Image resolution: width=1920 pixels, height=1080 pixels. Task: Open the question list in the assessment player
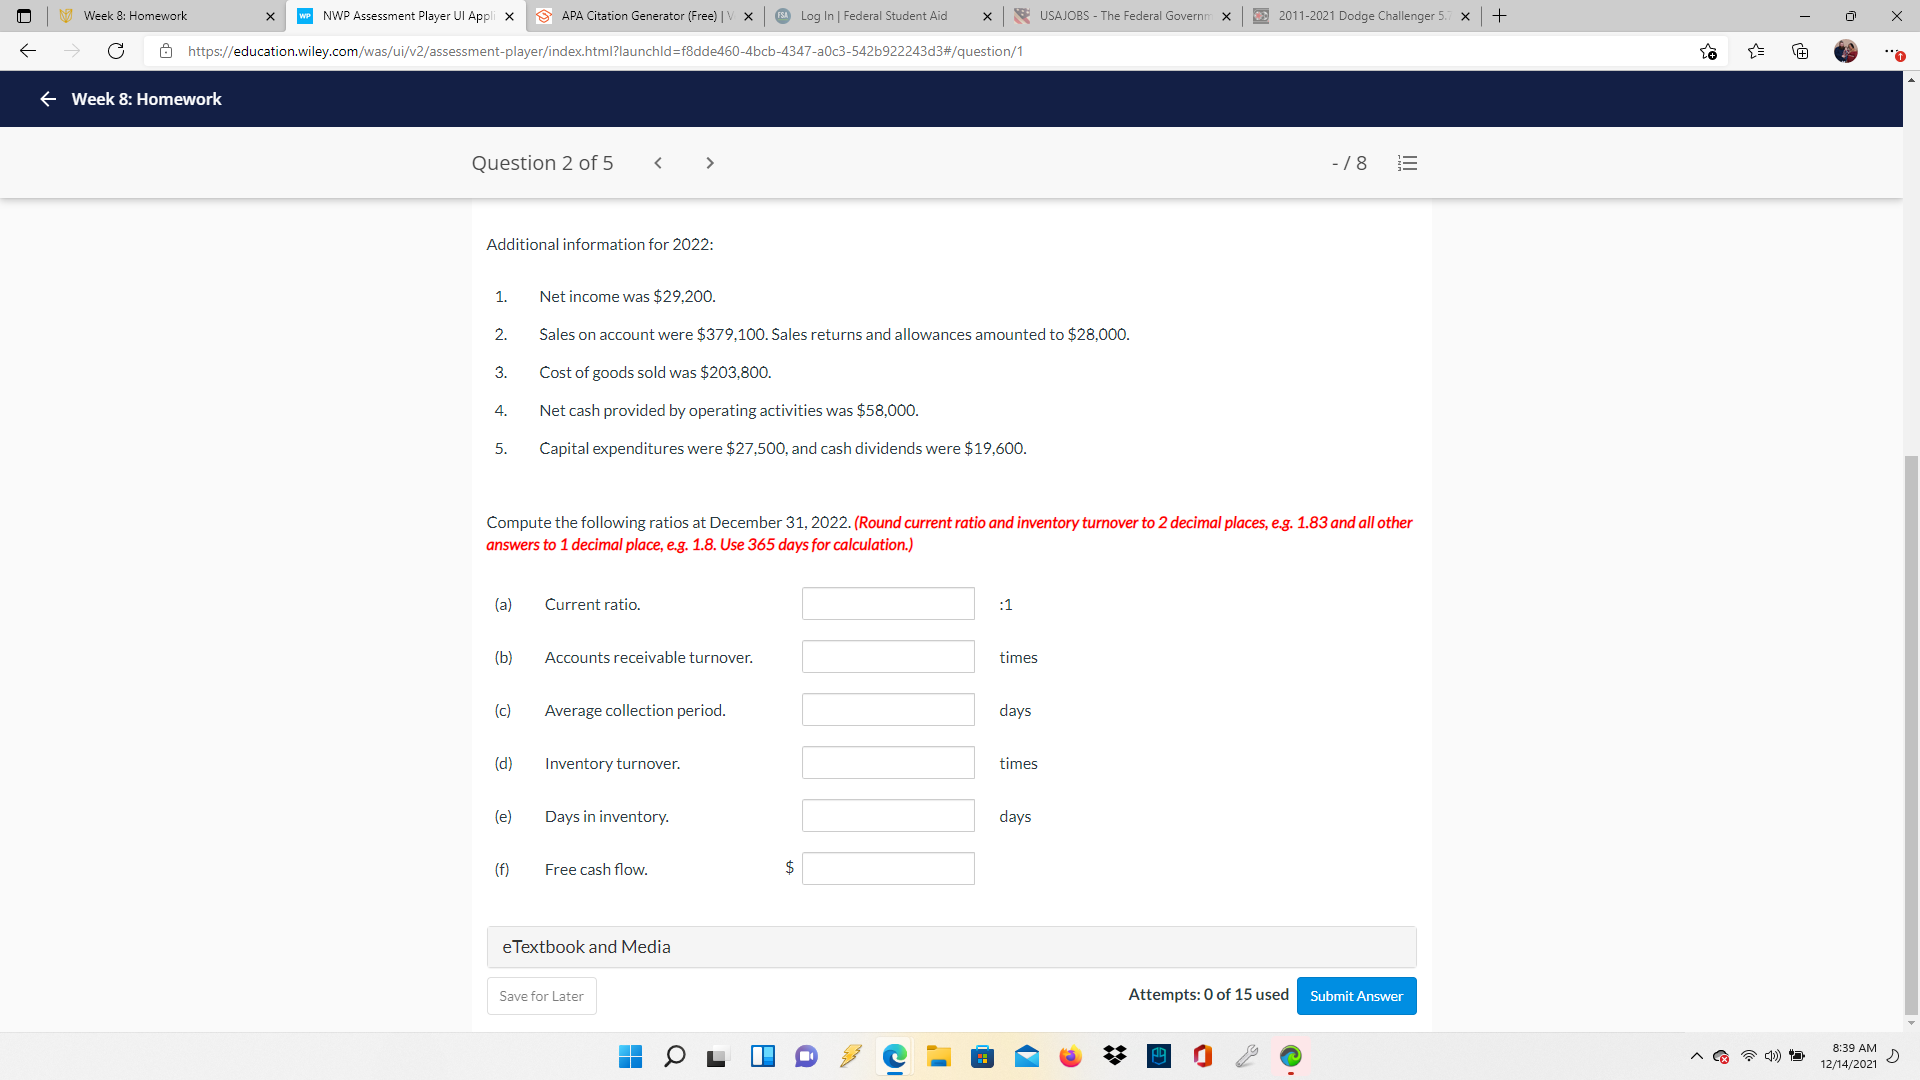[x=1407, y=162]
